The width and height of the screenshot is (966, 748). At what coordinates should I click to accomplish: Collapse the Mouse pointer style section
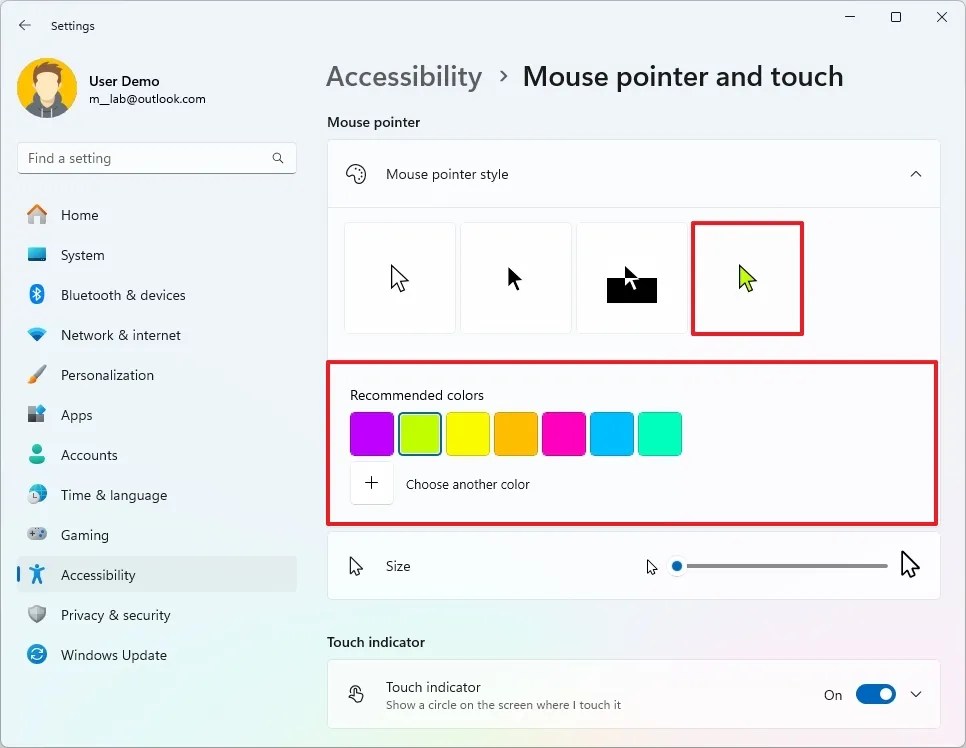pos(916,173)
